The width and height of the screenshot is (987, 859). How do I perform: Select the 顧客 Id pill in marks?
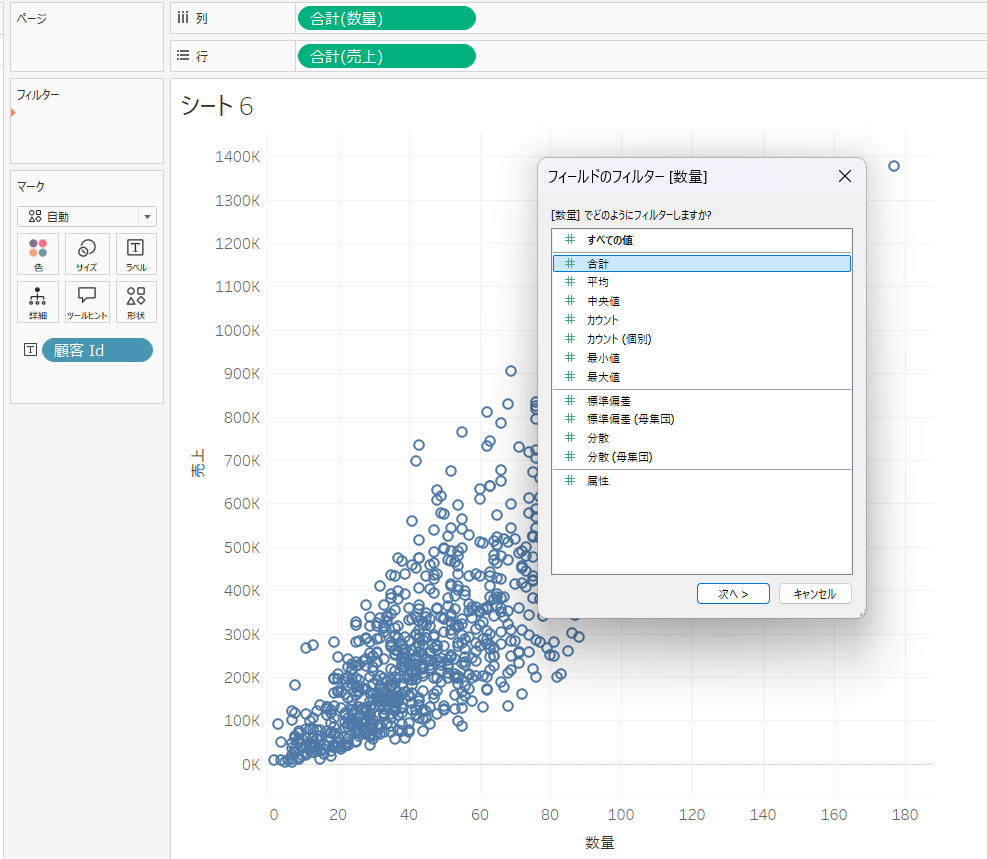click(98, 350)
